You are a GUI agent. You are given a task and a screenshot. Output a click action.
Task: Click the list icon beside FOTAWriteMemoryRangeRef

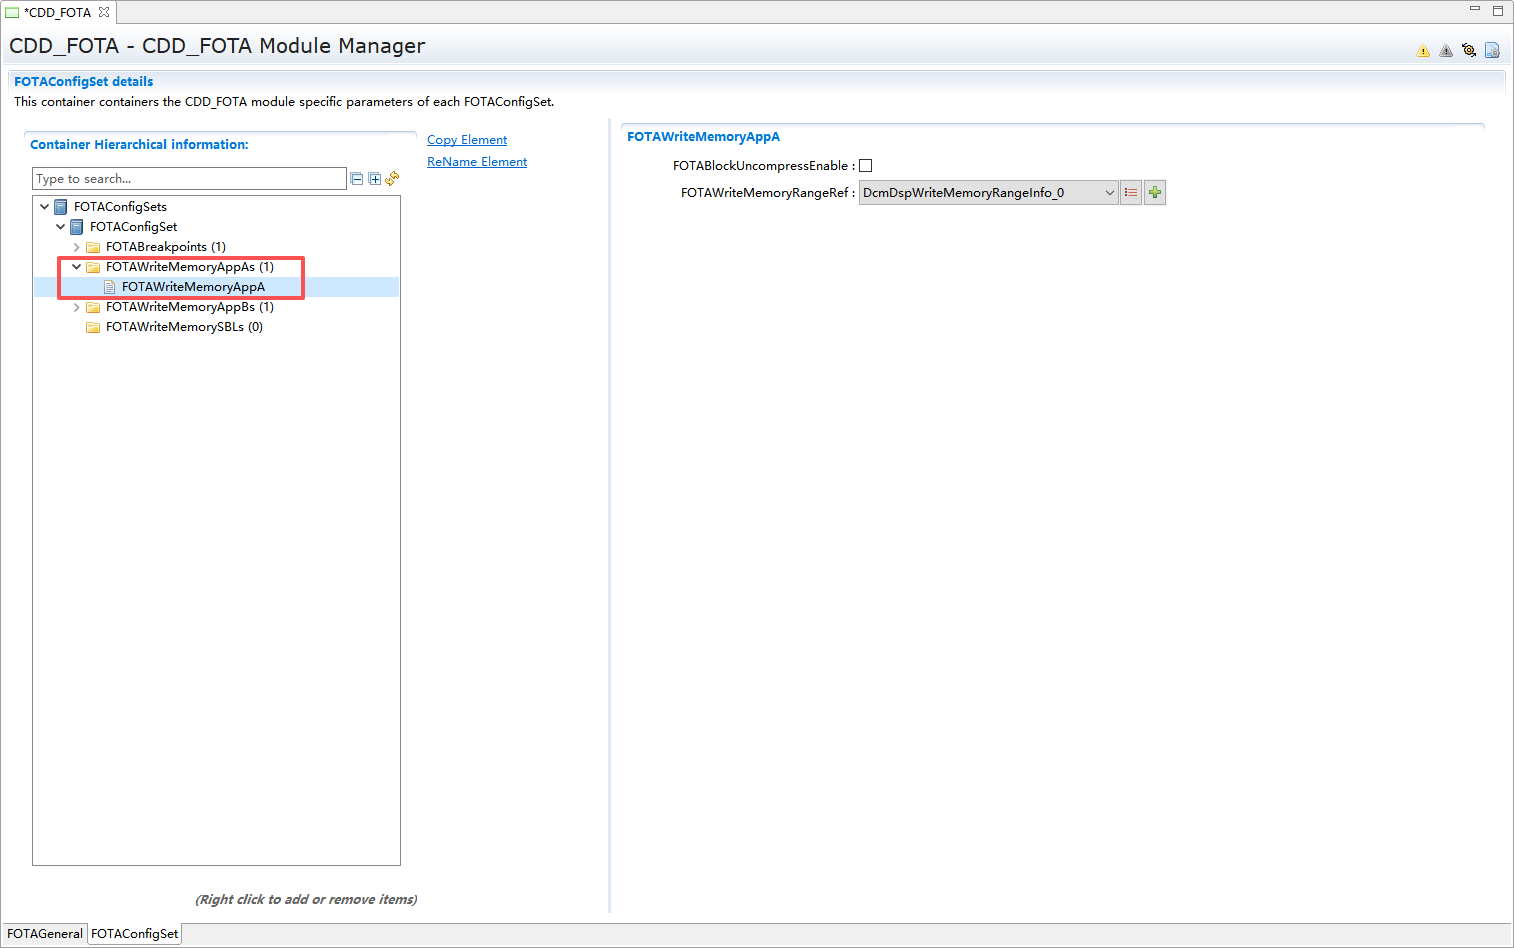click(x=1131, y=193)
